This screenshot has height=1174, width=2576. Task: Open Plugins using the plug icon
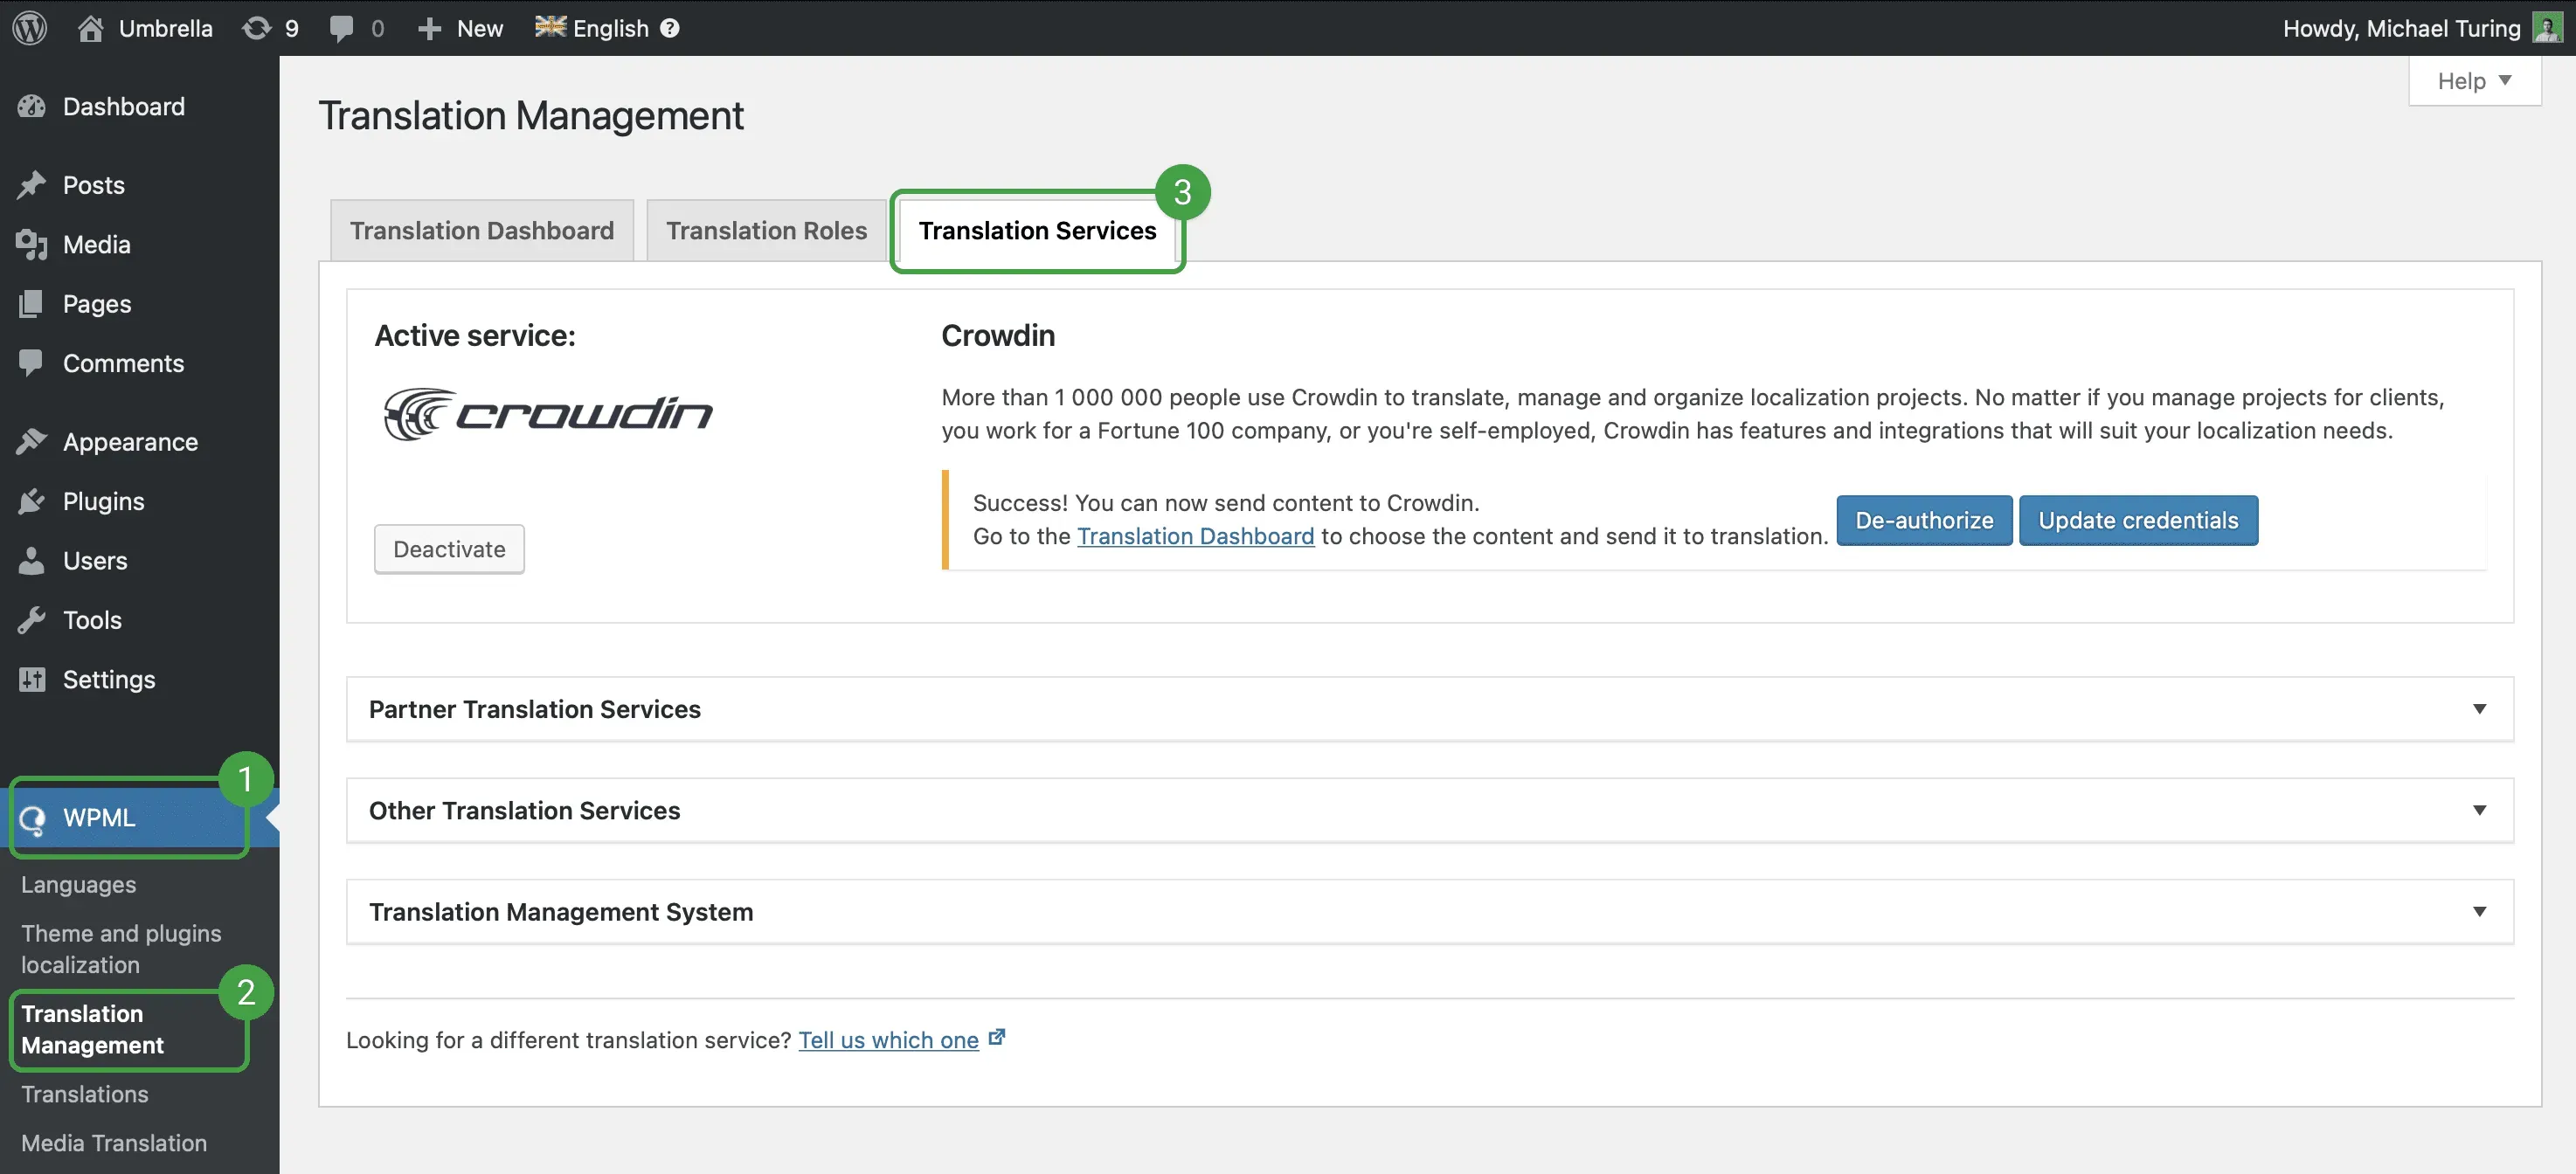[33, 501]
